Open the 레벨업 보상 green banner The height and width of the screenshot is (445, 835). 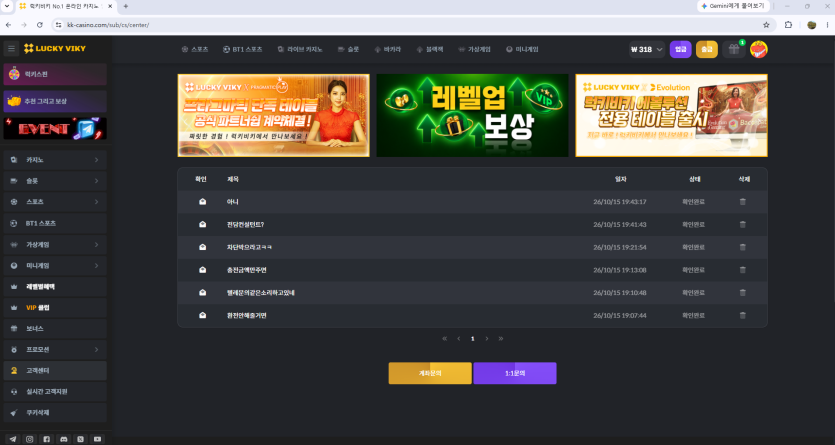[472, 116]
